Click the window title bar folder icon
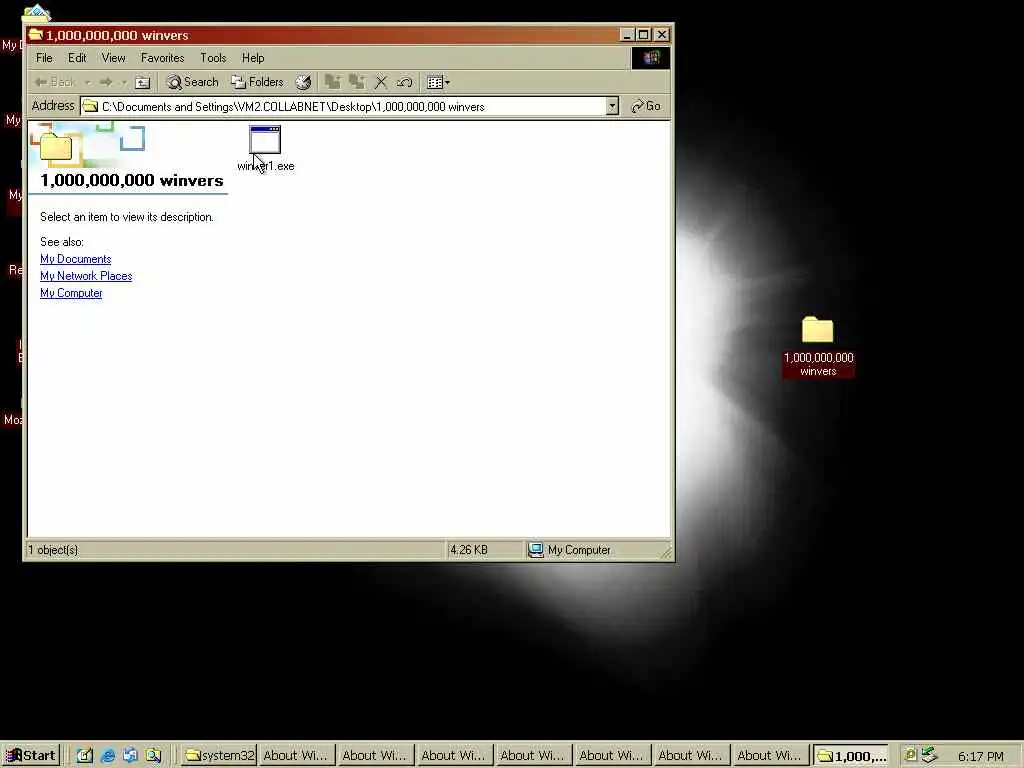This screenshot has height=768, width=1024. 35,35
